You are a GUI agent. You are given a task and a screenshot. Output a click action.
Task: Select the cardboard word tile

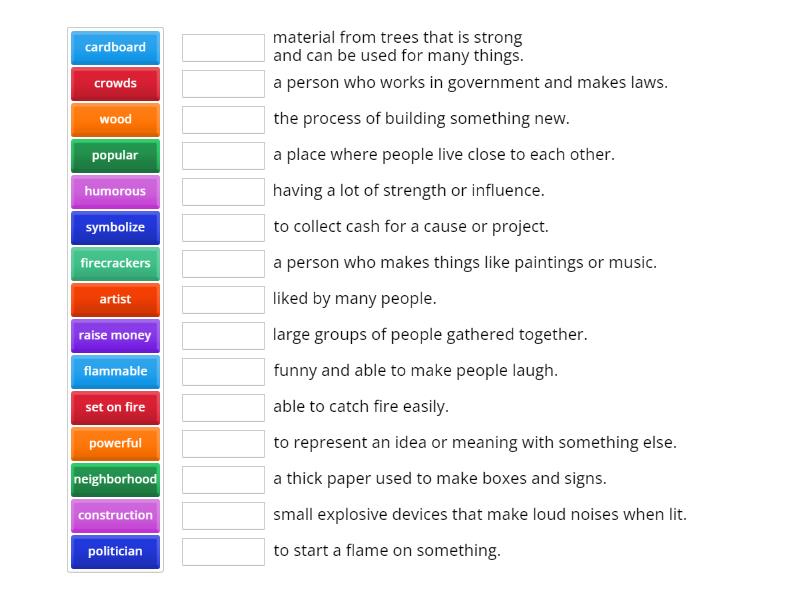114,47
